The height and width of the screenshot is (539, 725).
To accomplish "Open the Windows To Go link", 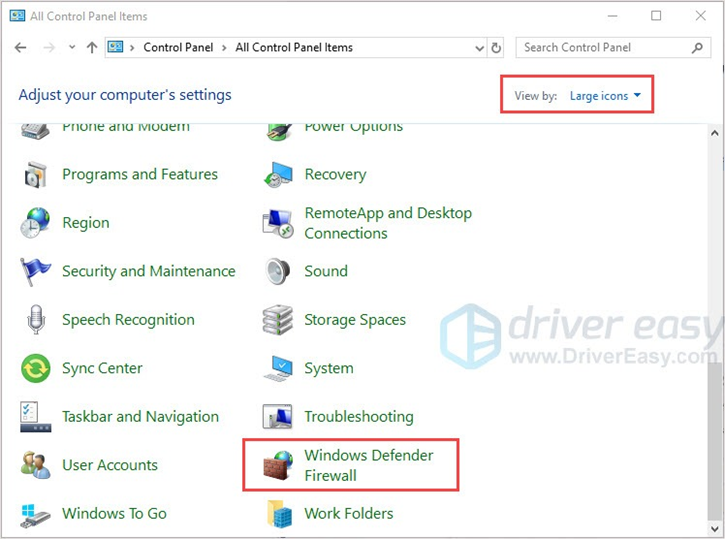I will coord(115,514).
